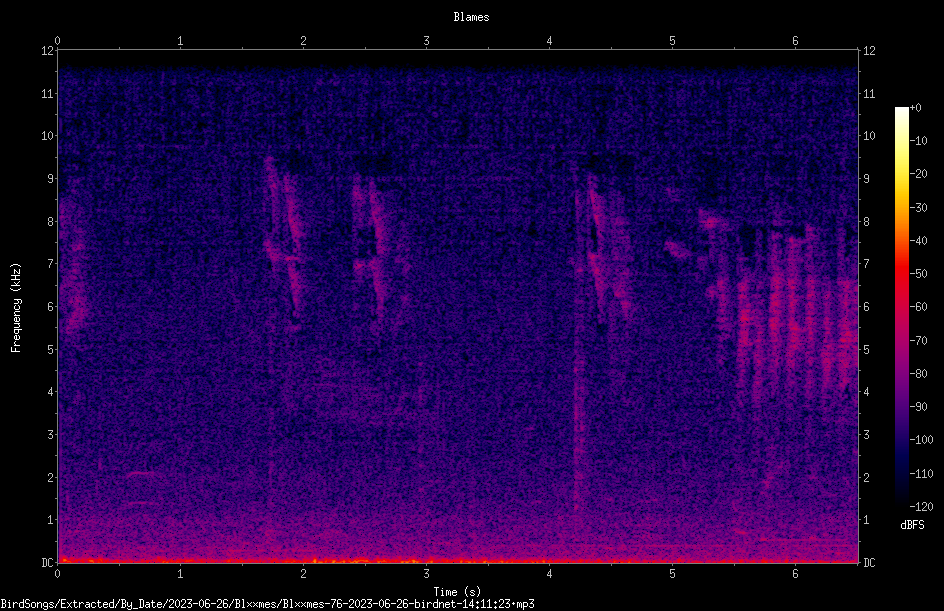Screen dimensions: 944x611
Task: Click the faint 2 kHz tone near 0.7 seconds
Action: [140, 474]
